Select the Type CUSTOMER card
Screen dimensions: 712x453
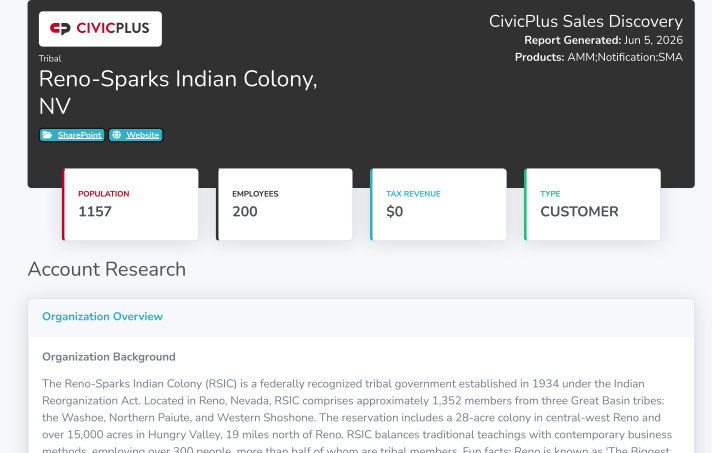pos(592,204)
